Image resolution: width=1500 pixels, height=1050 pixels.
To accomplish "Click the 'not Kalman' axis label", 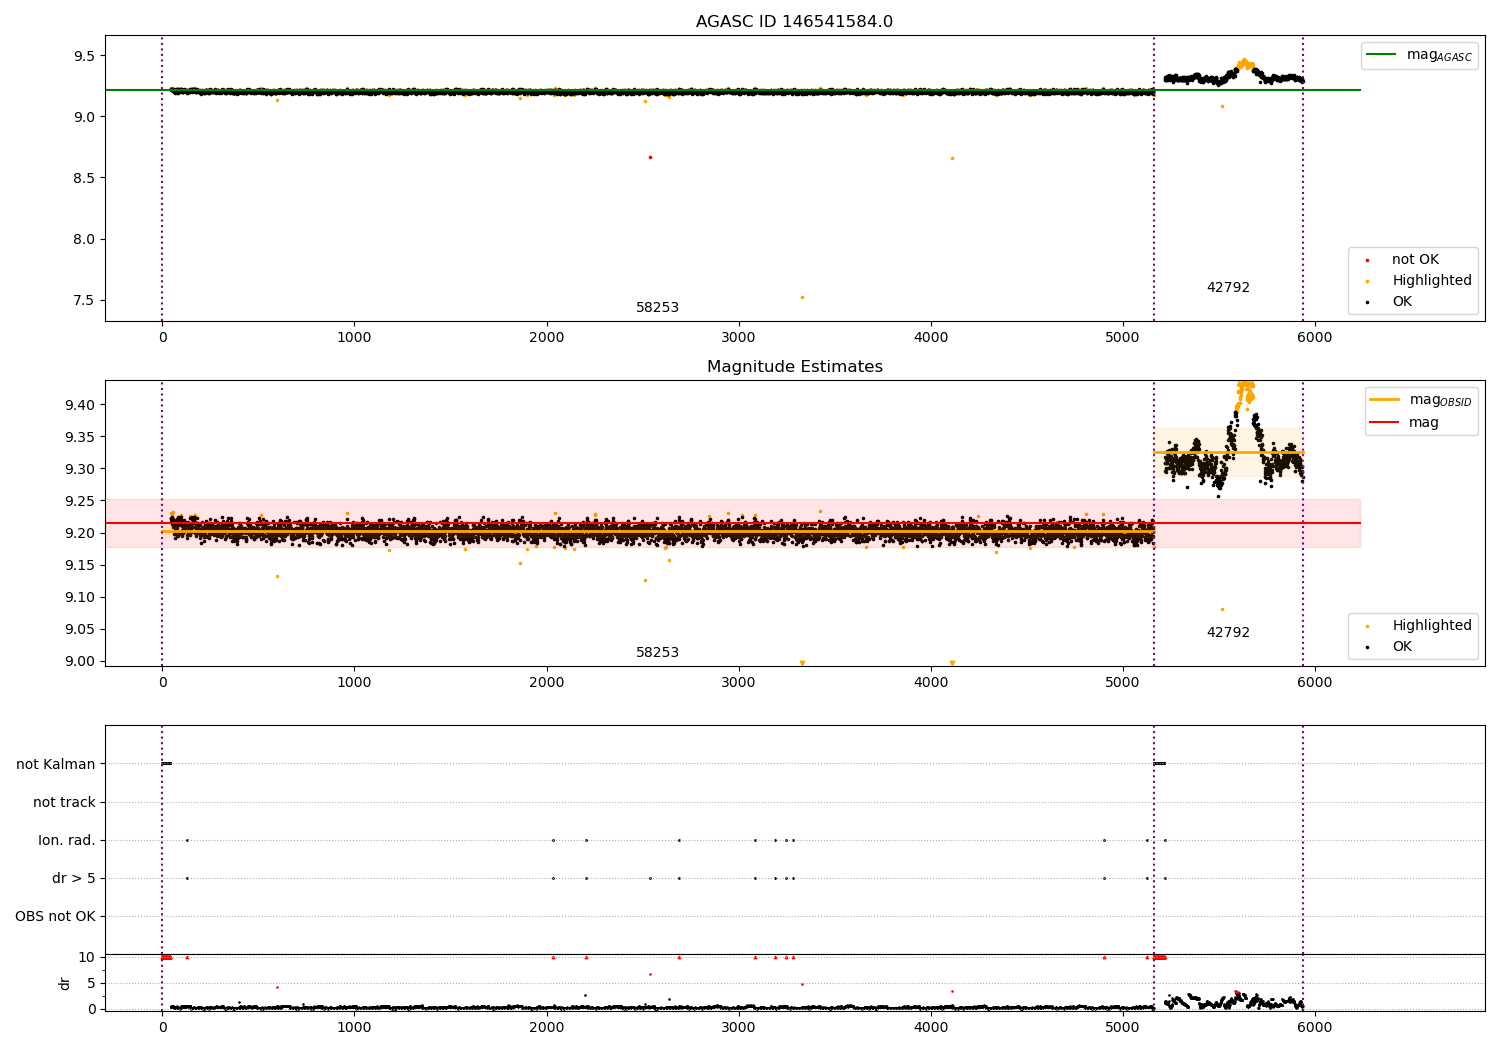I will tap(56, 765).
